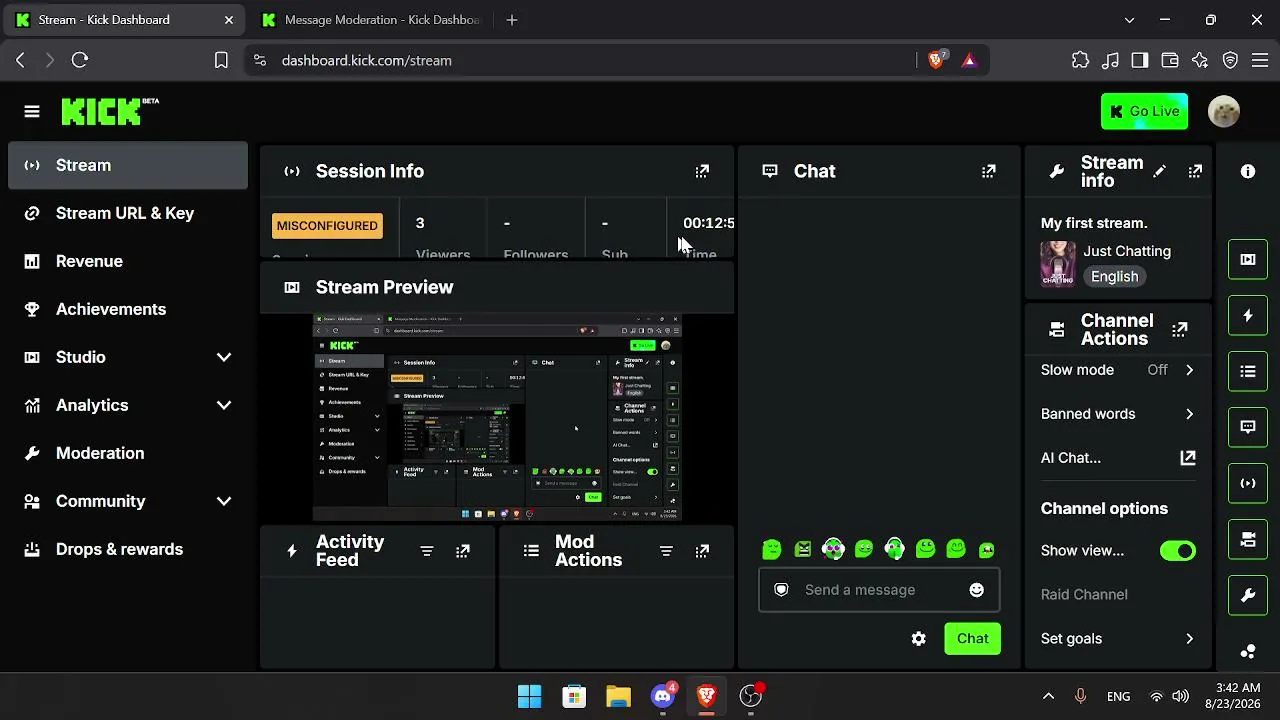This screenshot has height=720, width=1280.
Task: Open the emoji picker in the message box
Action: click(977, 590)
